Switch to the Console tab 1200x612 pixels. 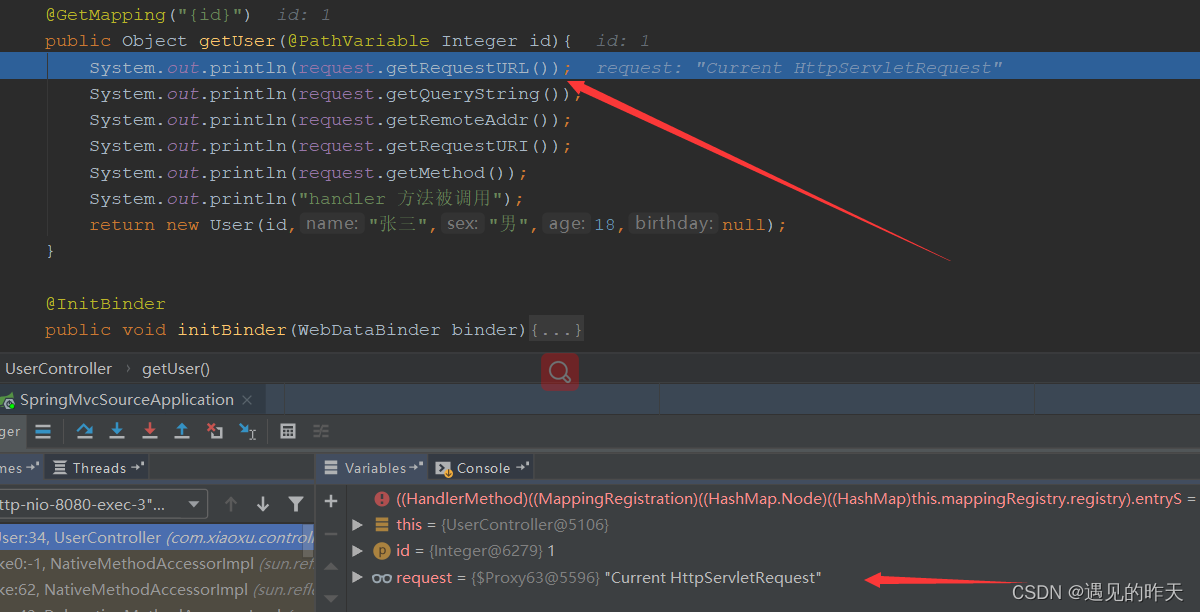pos(483,468)
